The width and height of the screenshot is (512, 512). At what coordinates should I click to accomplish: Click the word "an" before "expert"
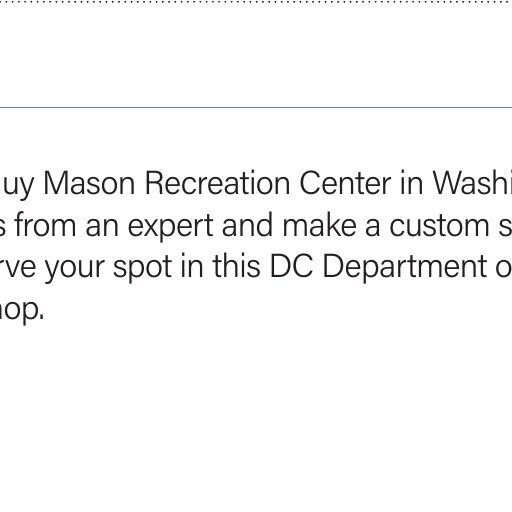tap(102, 227)
